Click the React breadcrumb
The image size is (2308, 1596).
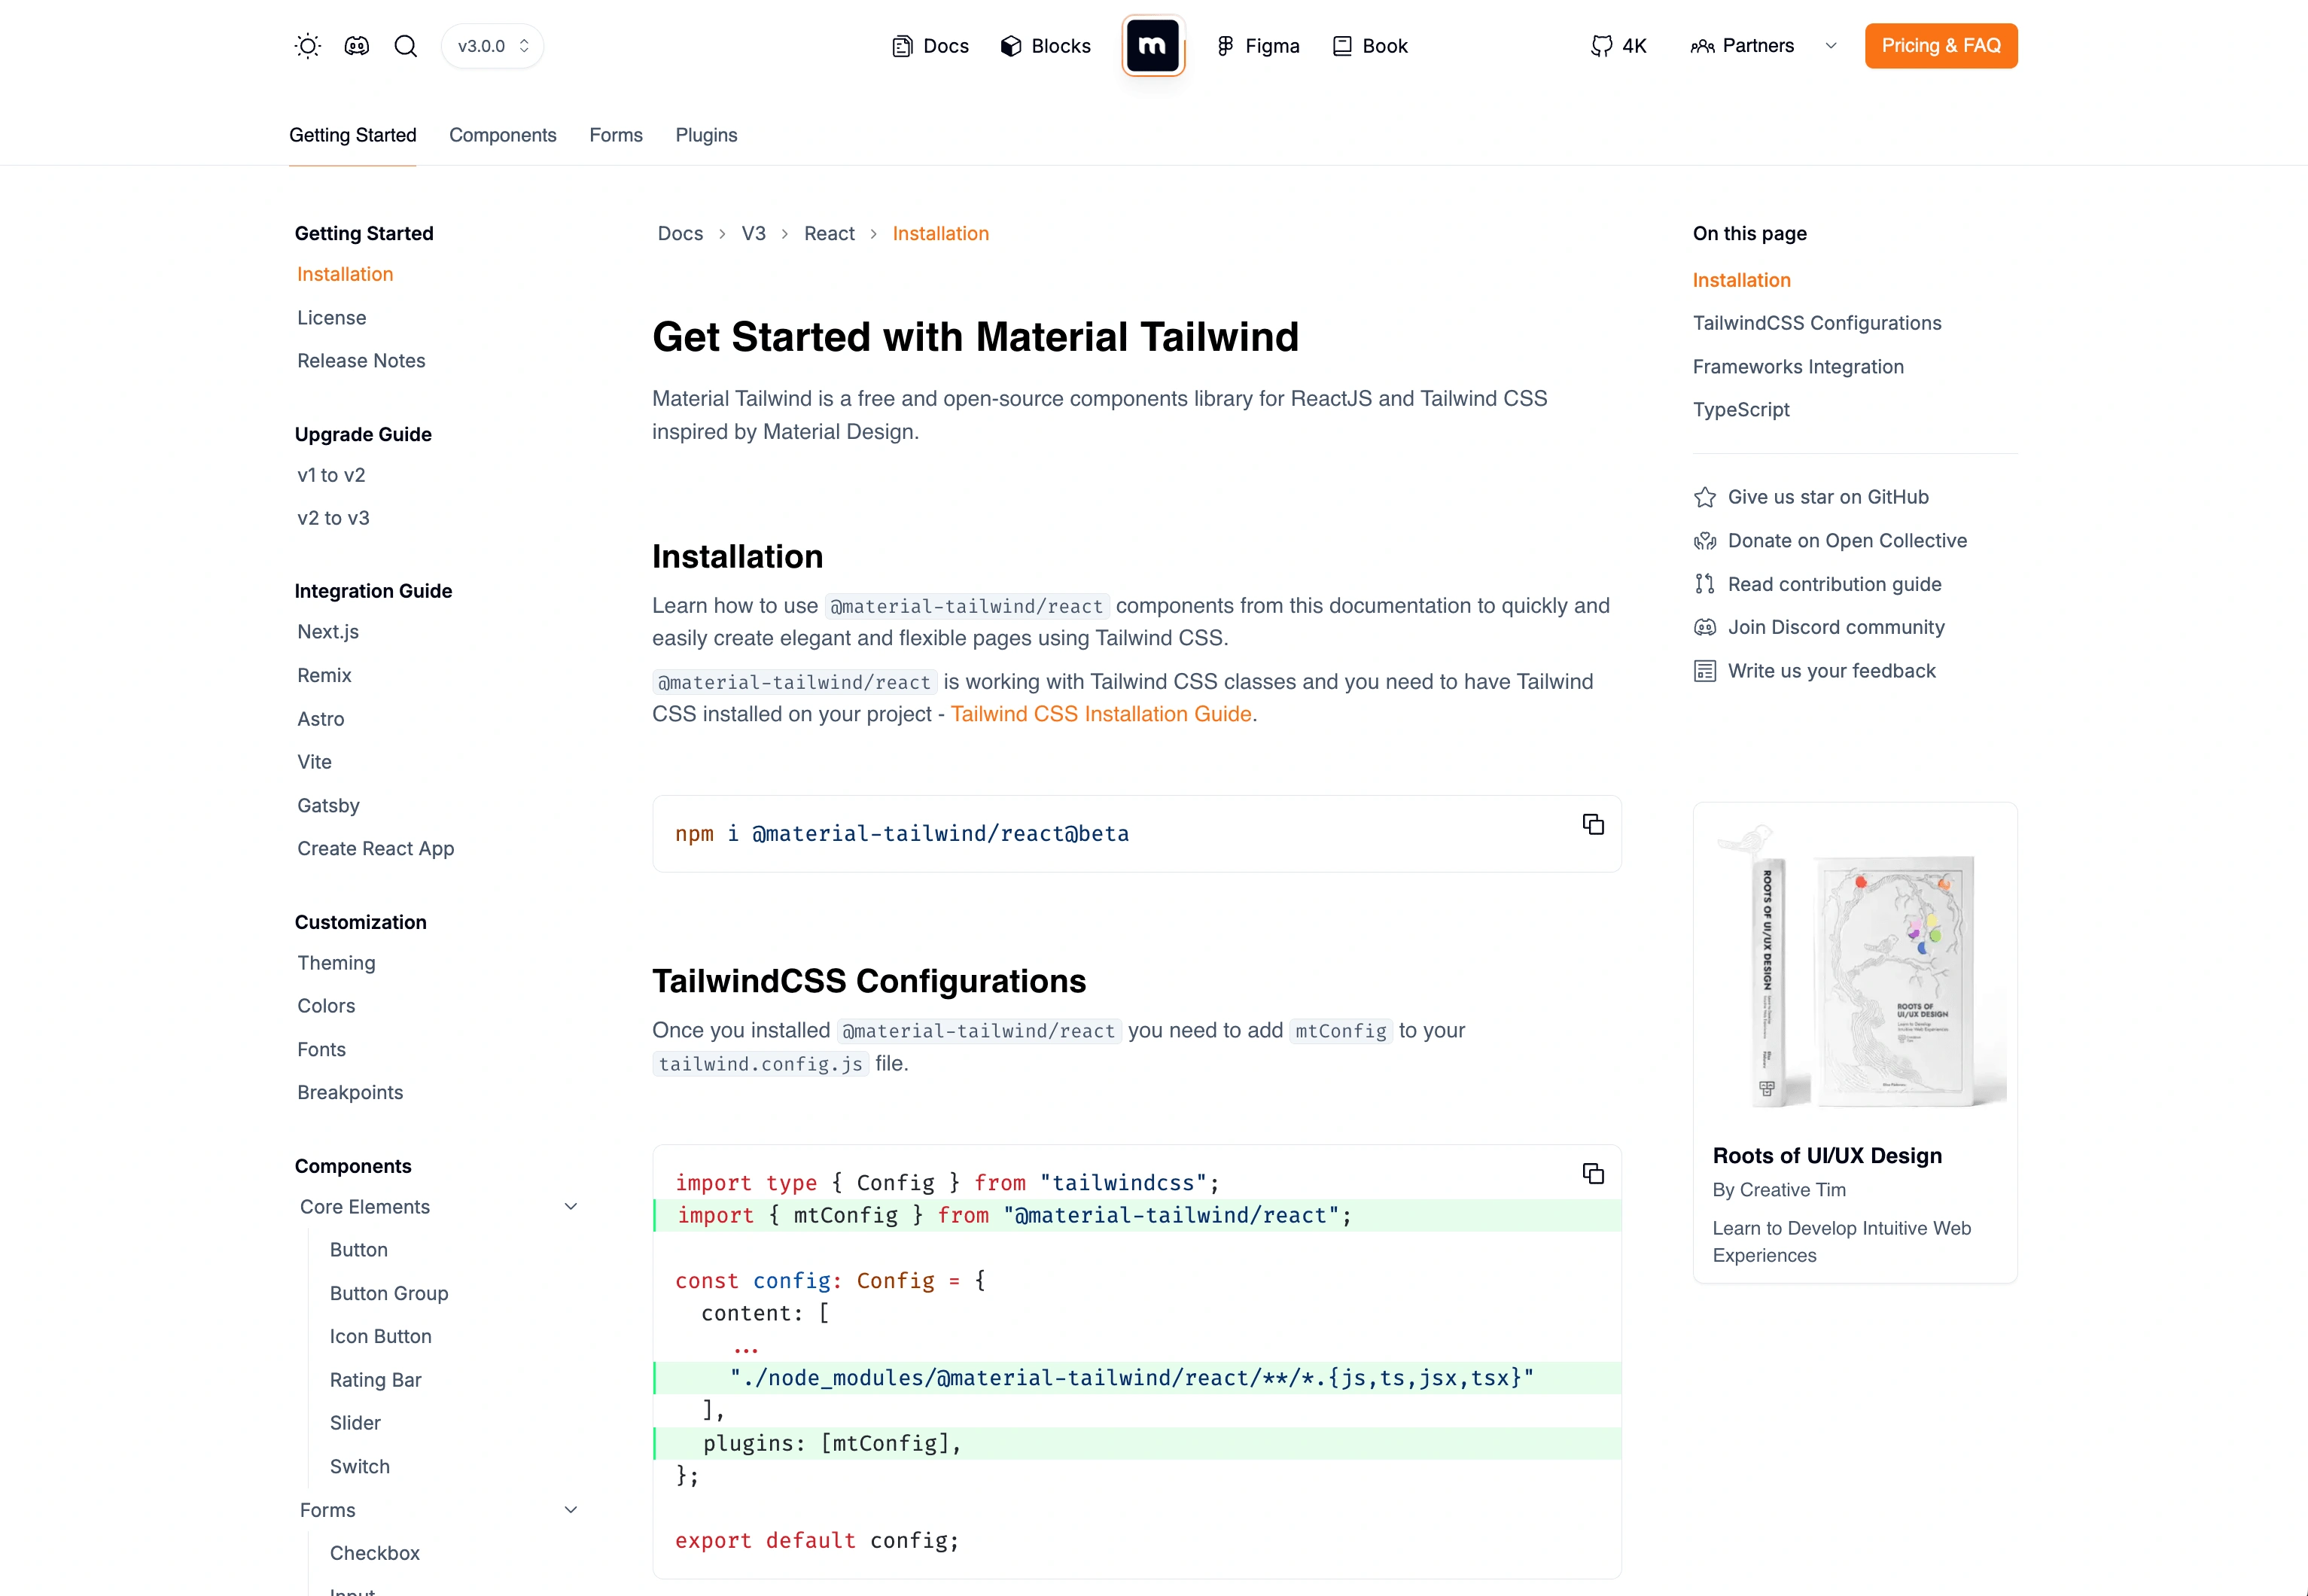pos(829,233)
